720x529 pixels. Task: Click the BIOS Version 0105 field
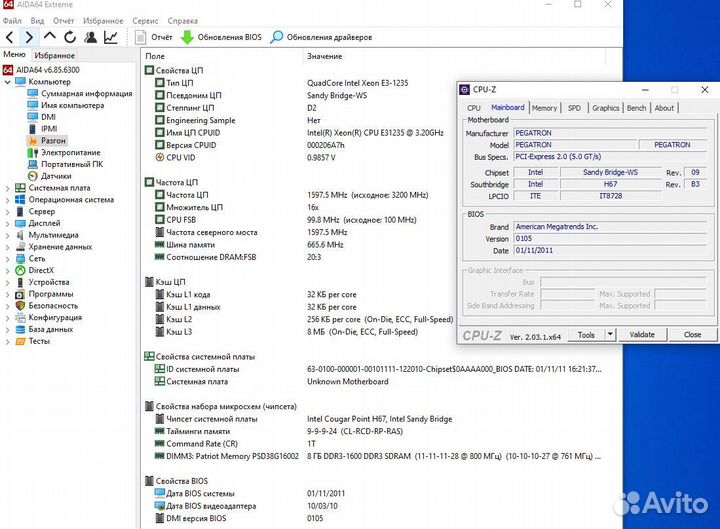point(610,238)
